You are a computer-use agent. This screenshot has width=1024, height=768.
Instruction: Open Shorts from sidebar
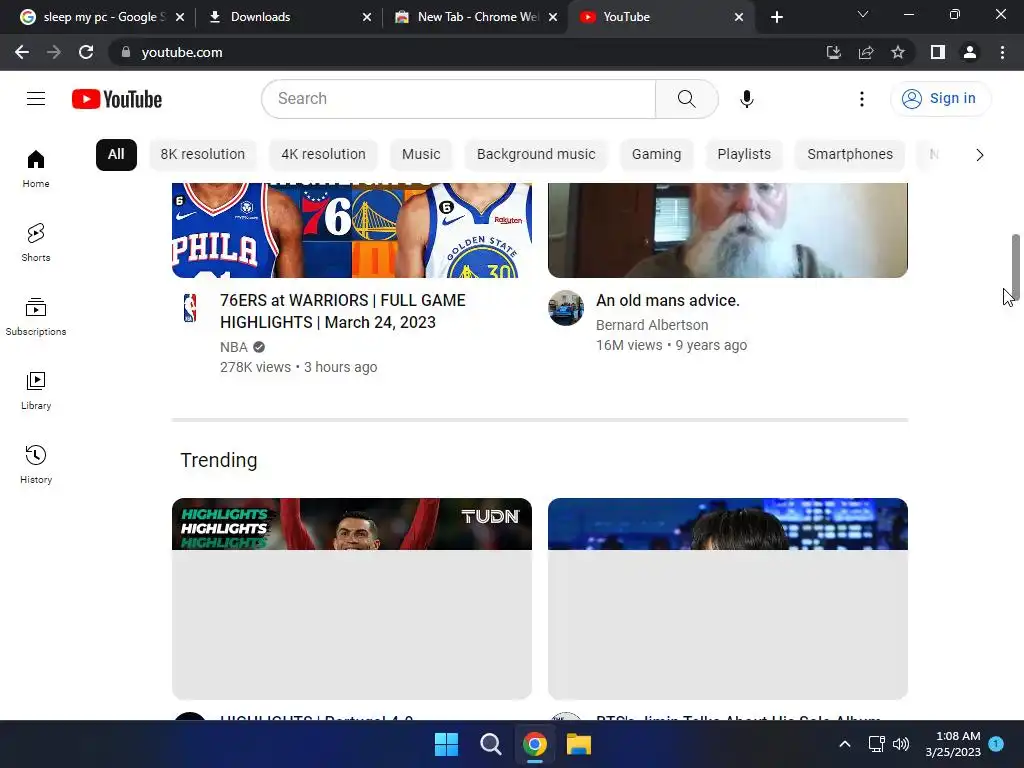tap(36, 242)
